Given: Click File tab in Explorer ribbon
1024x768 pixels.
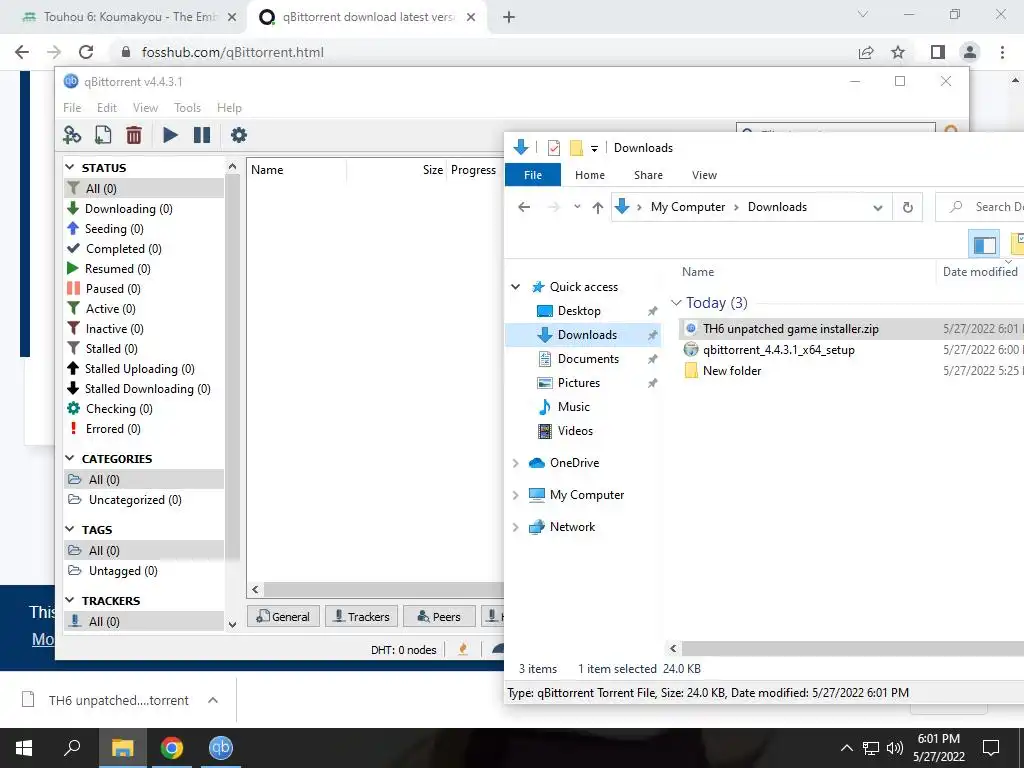Looking at the screenshot, I should (x=533, y=175).
